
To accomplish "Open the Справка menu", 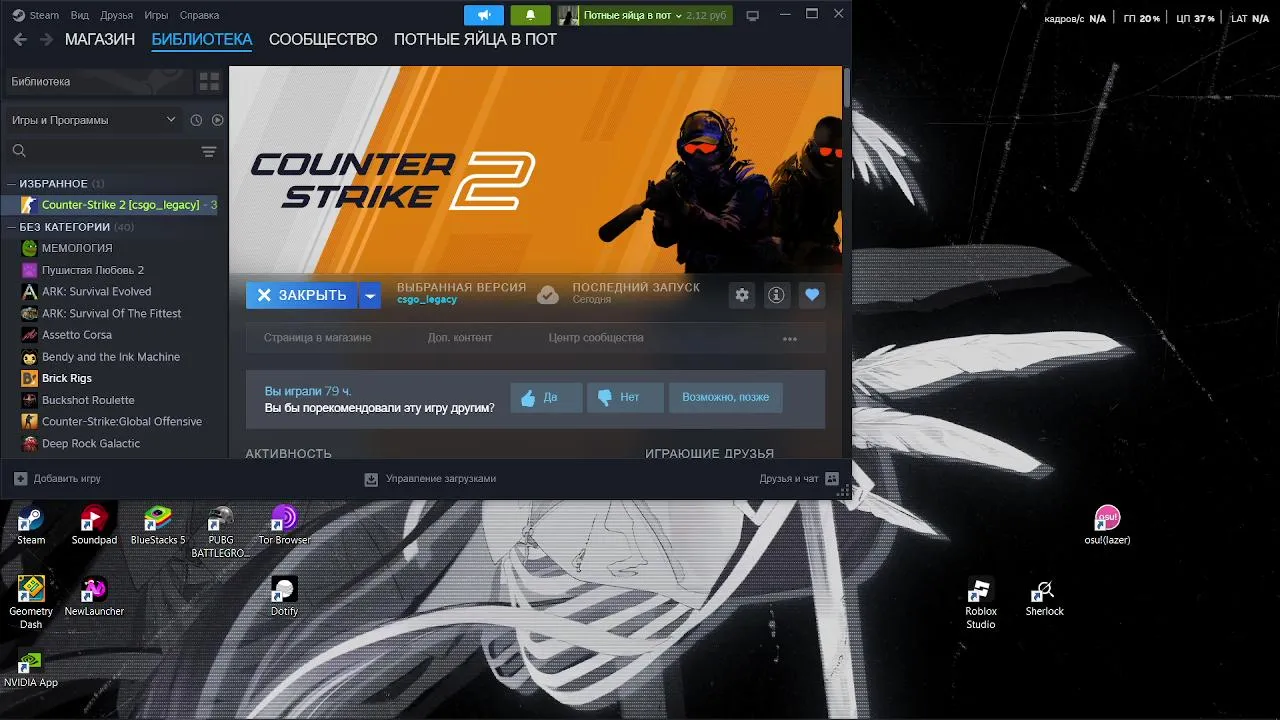I will click(x=199, y=16).
